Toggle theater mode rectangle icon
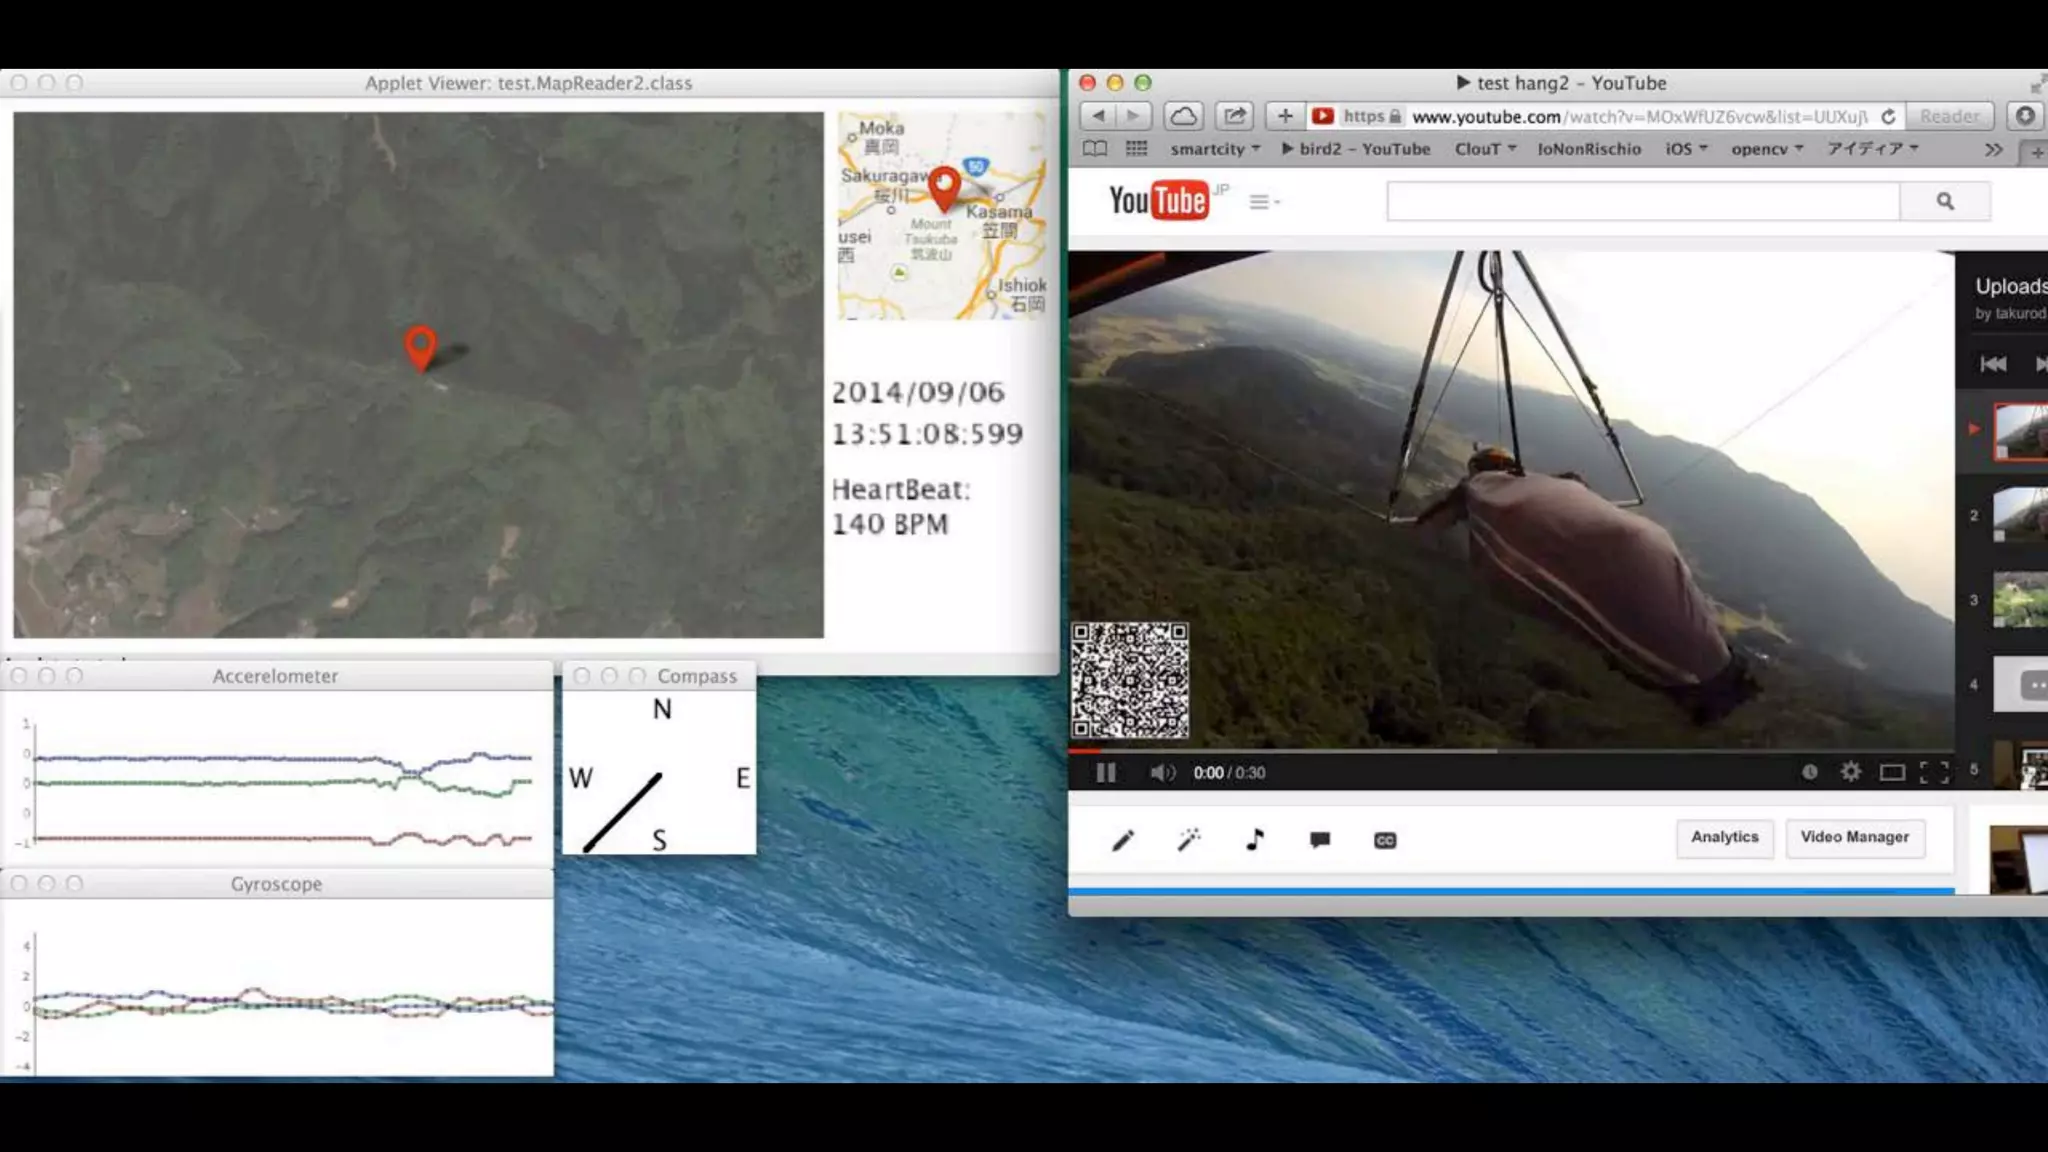Viewport: 2048px width, 1152px height. point(1891,772)
